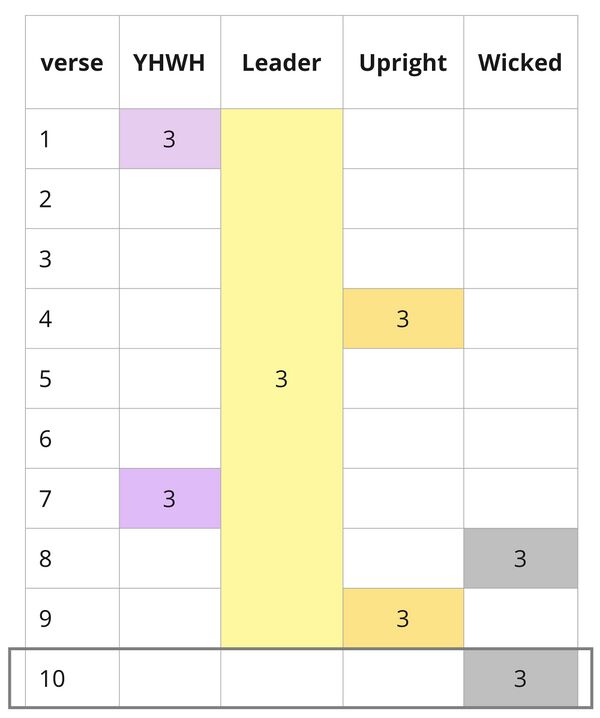Click the Wicked column header

point(520,63)
